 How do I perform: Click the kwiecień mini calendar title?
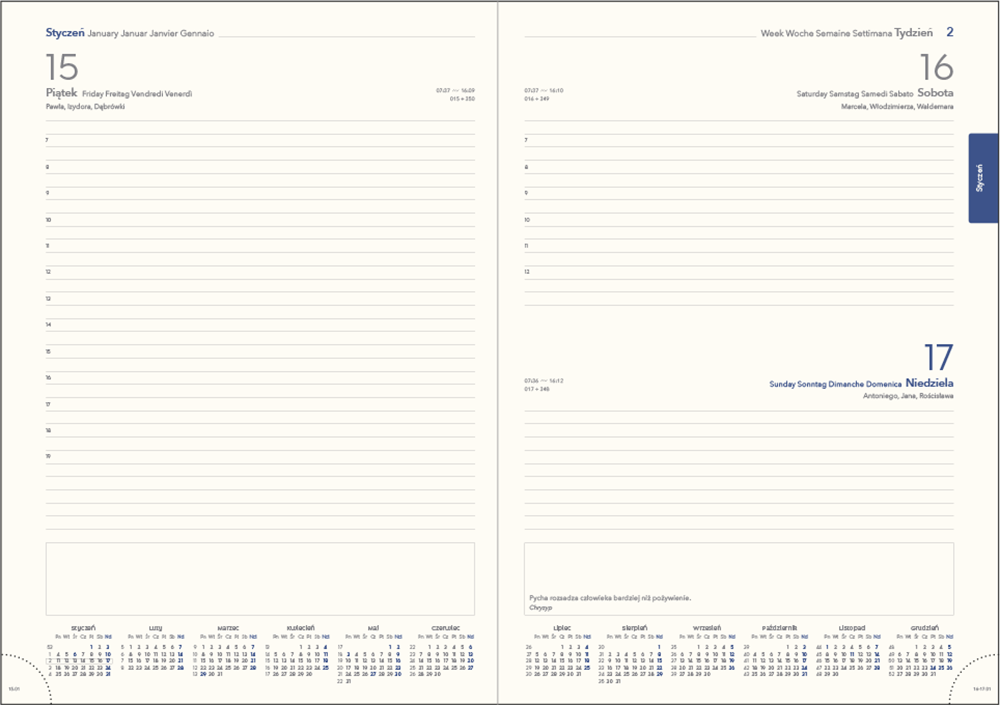click(300, 628)
